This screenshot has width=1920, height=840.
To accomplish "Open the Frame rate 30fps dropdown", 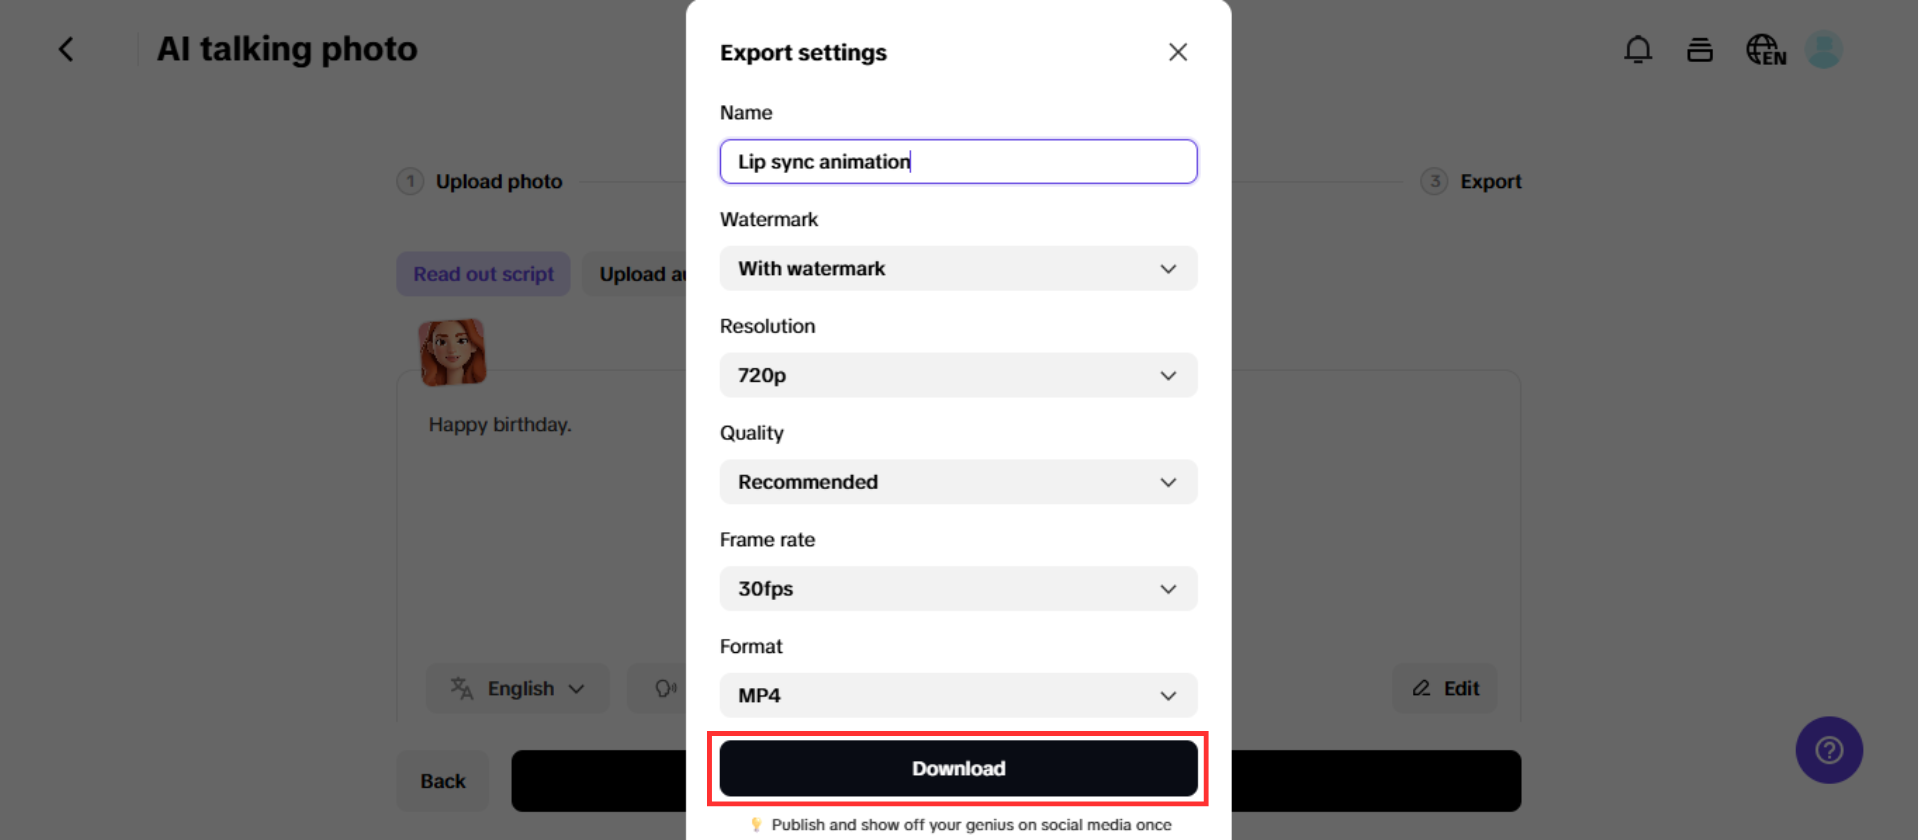I will [958, 589].
